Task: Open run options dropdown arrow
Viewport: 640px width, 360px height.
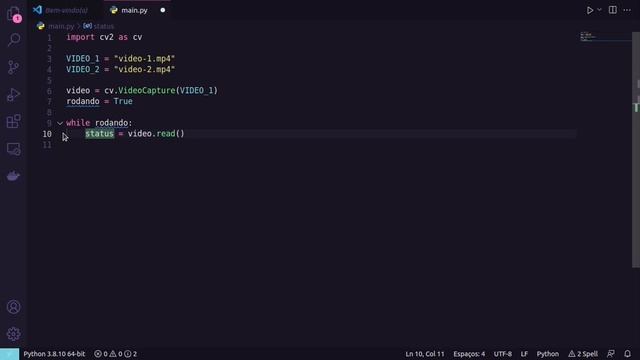Action: (599, 10)
